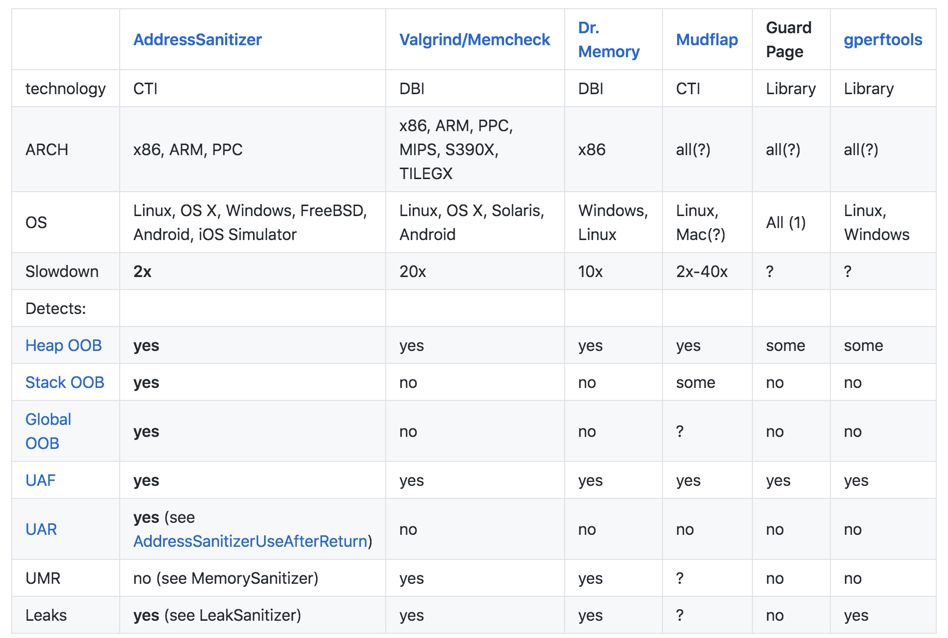
Task: Click the Guard Page column header
Action: point(788,40)
